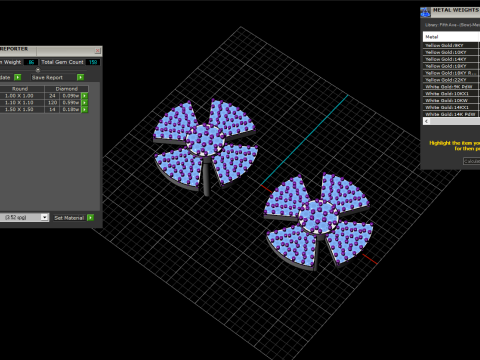Click the Diamond column header in gem table
The height and width of the screenshot is (360, 480).
coord(67,89)
